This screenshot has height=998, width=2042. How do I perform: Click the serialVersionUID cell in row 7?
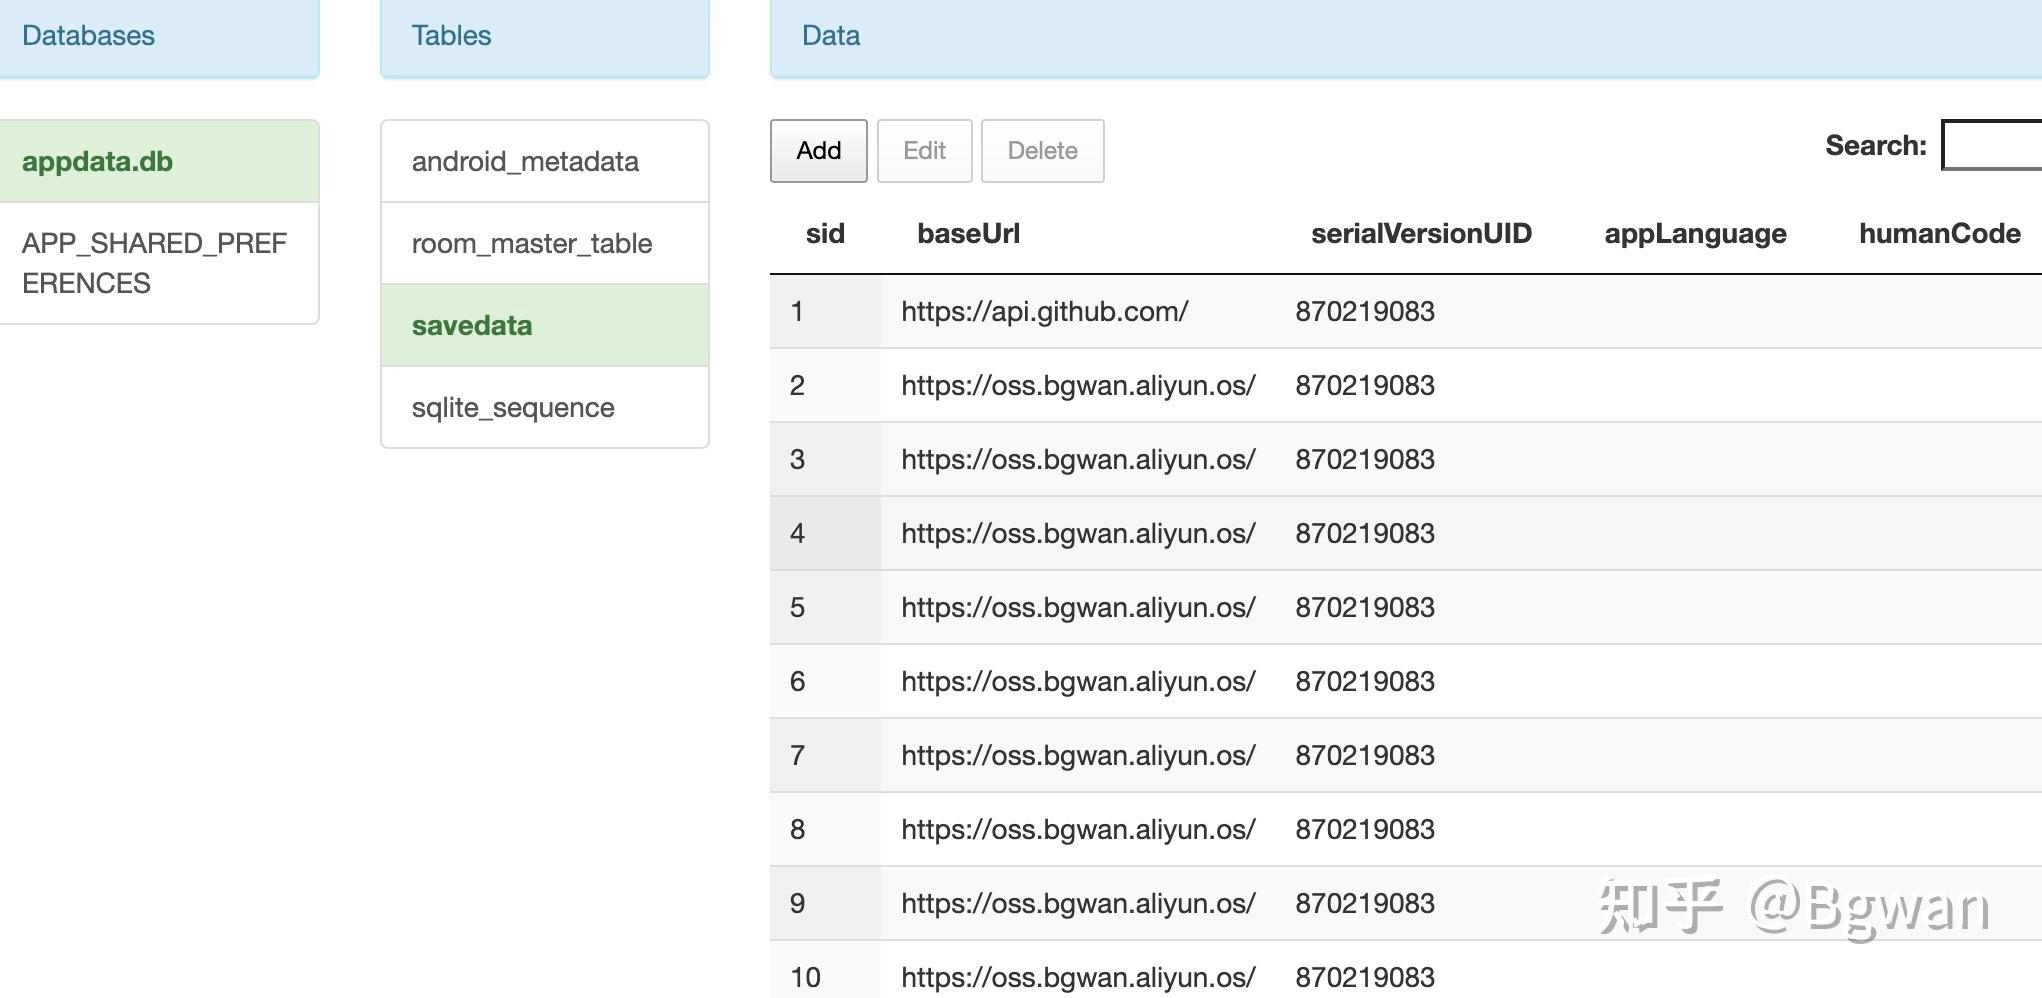click(x=1365, y=756)
